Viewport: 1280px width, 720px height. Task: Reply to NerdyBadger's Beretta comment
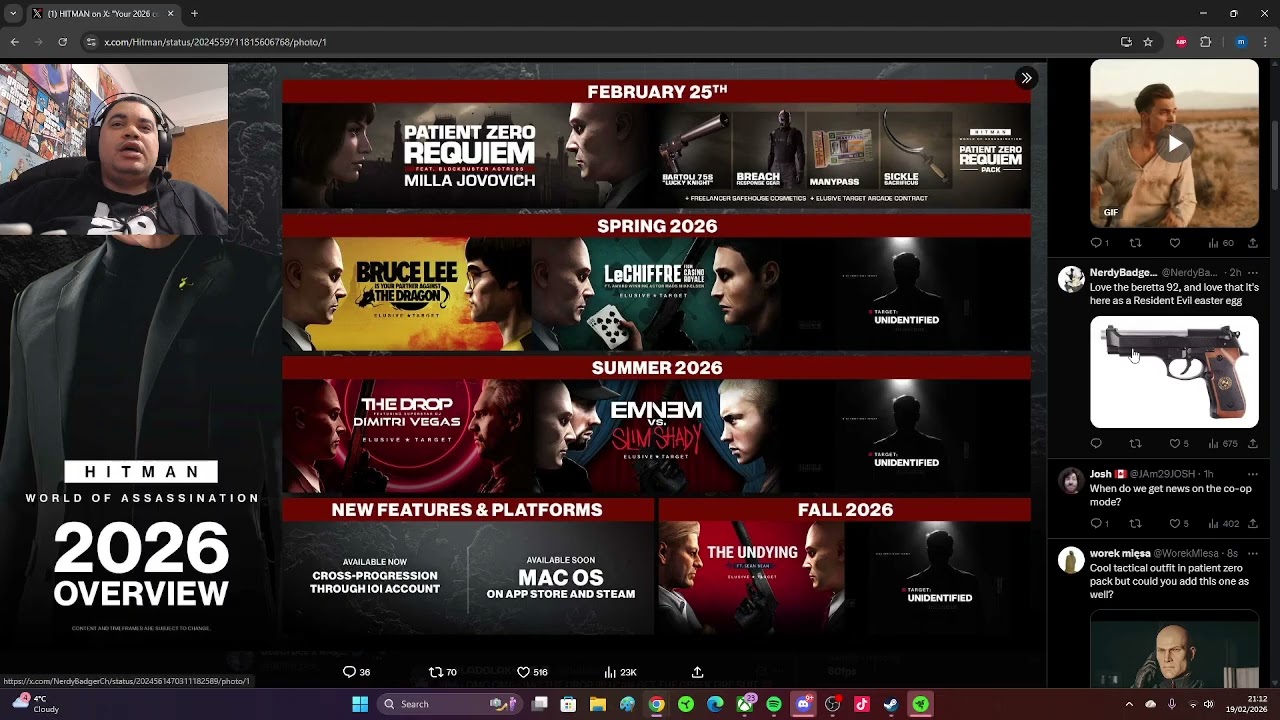(1096, 443)
